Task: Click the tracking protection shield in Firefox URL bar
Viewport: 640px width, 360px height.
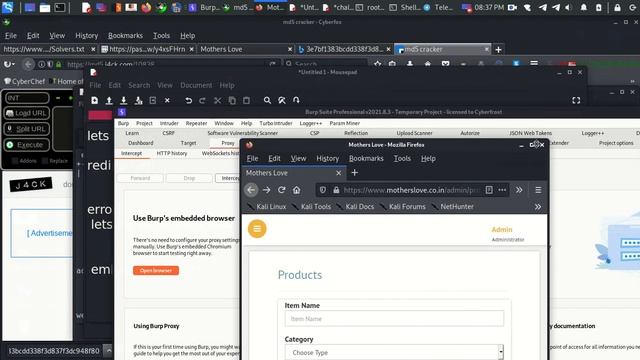Action: pos(323,190)
